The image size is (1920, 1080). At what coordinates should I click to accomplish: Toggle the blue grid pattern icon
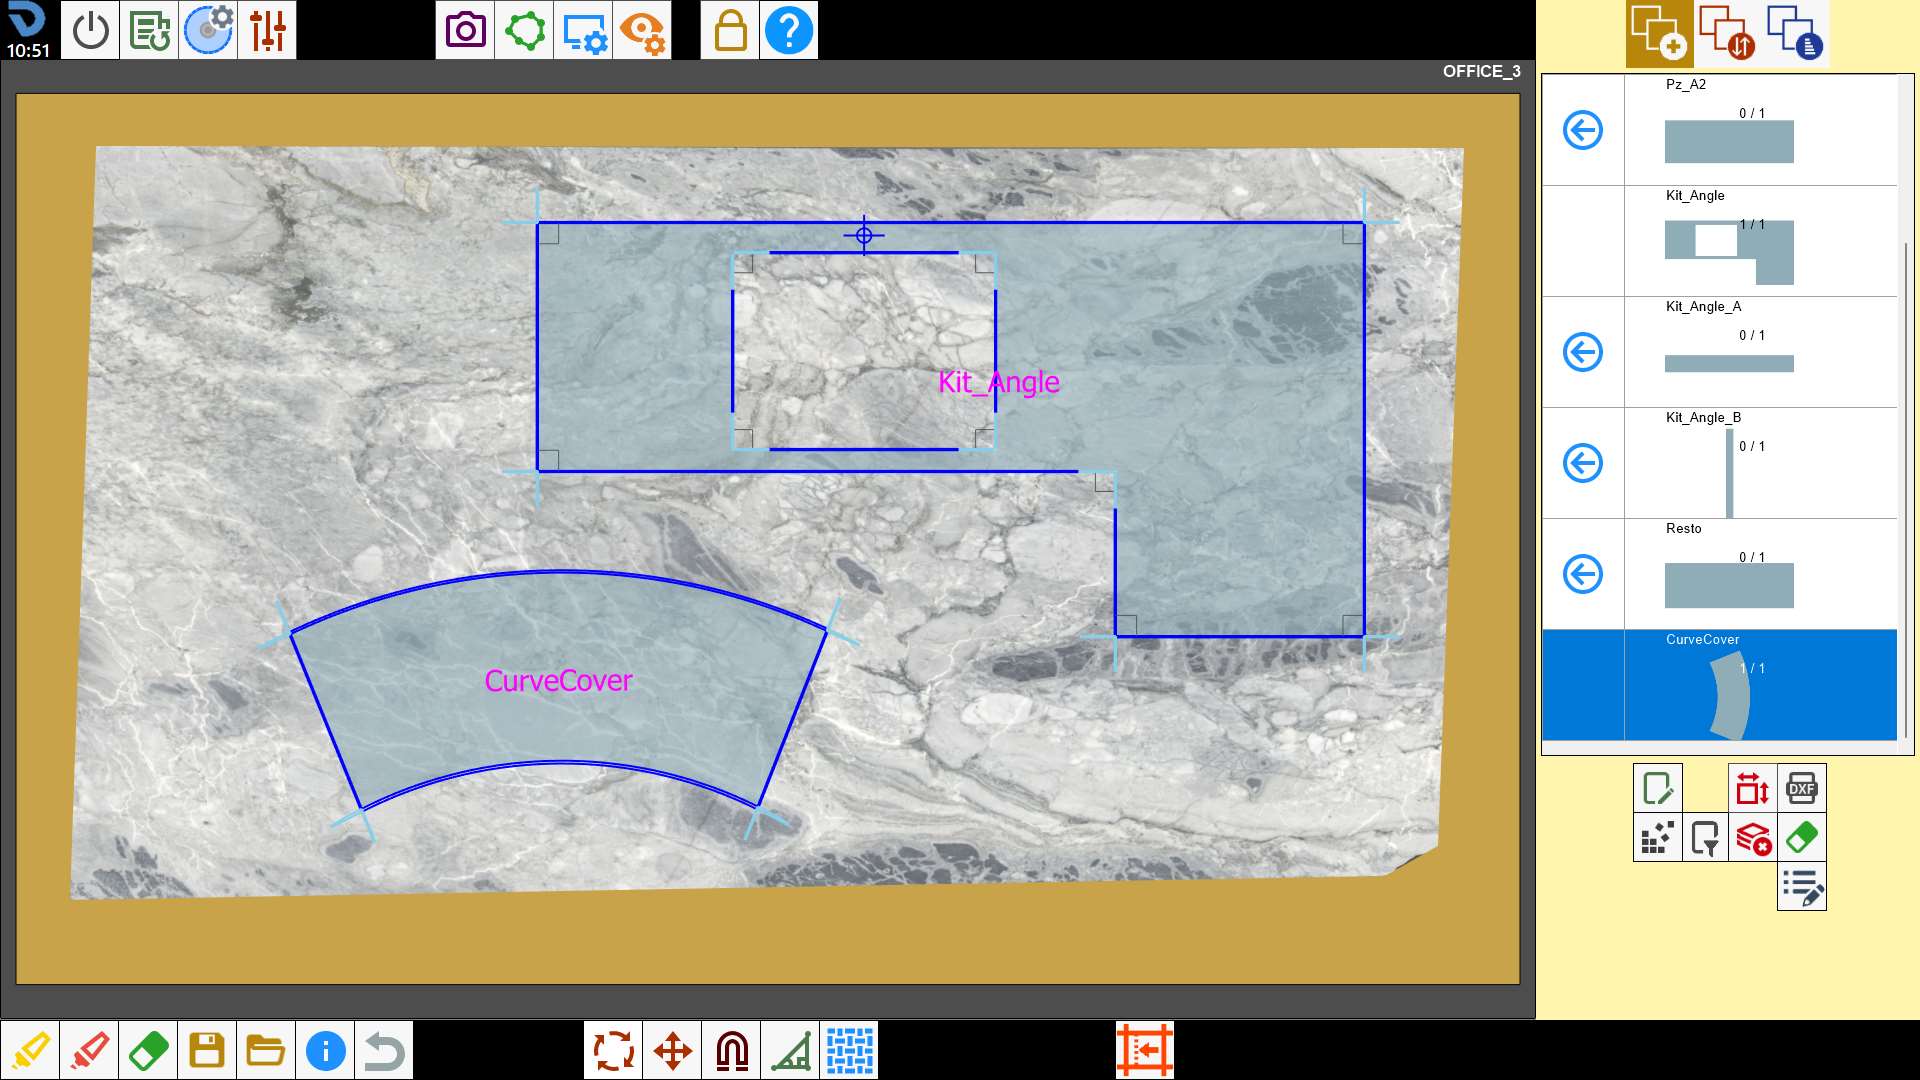[850, 1051]
